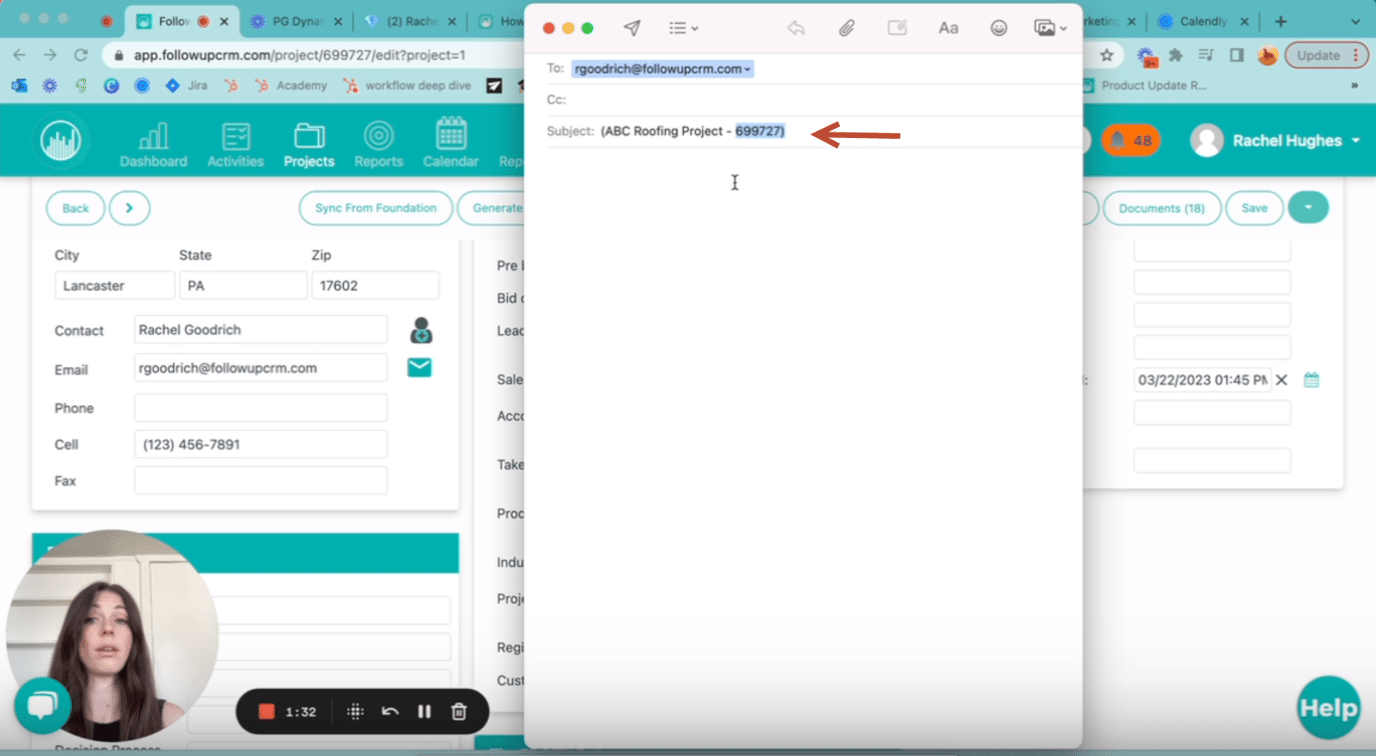Open the contact person icon beside Rachel Goodrich
The width and height of the screenshot is (1376, 756).
(420, 330)
